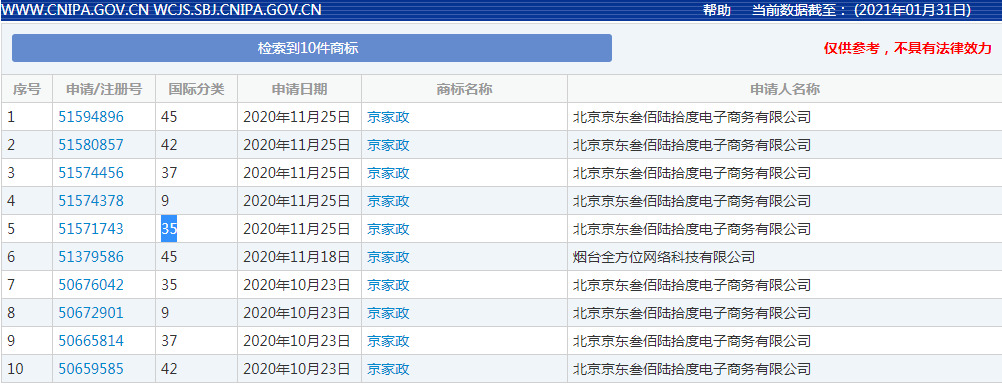
Task: Click the 国际分类 column header
Action: (x=196, y=89)
